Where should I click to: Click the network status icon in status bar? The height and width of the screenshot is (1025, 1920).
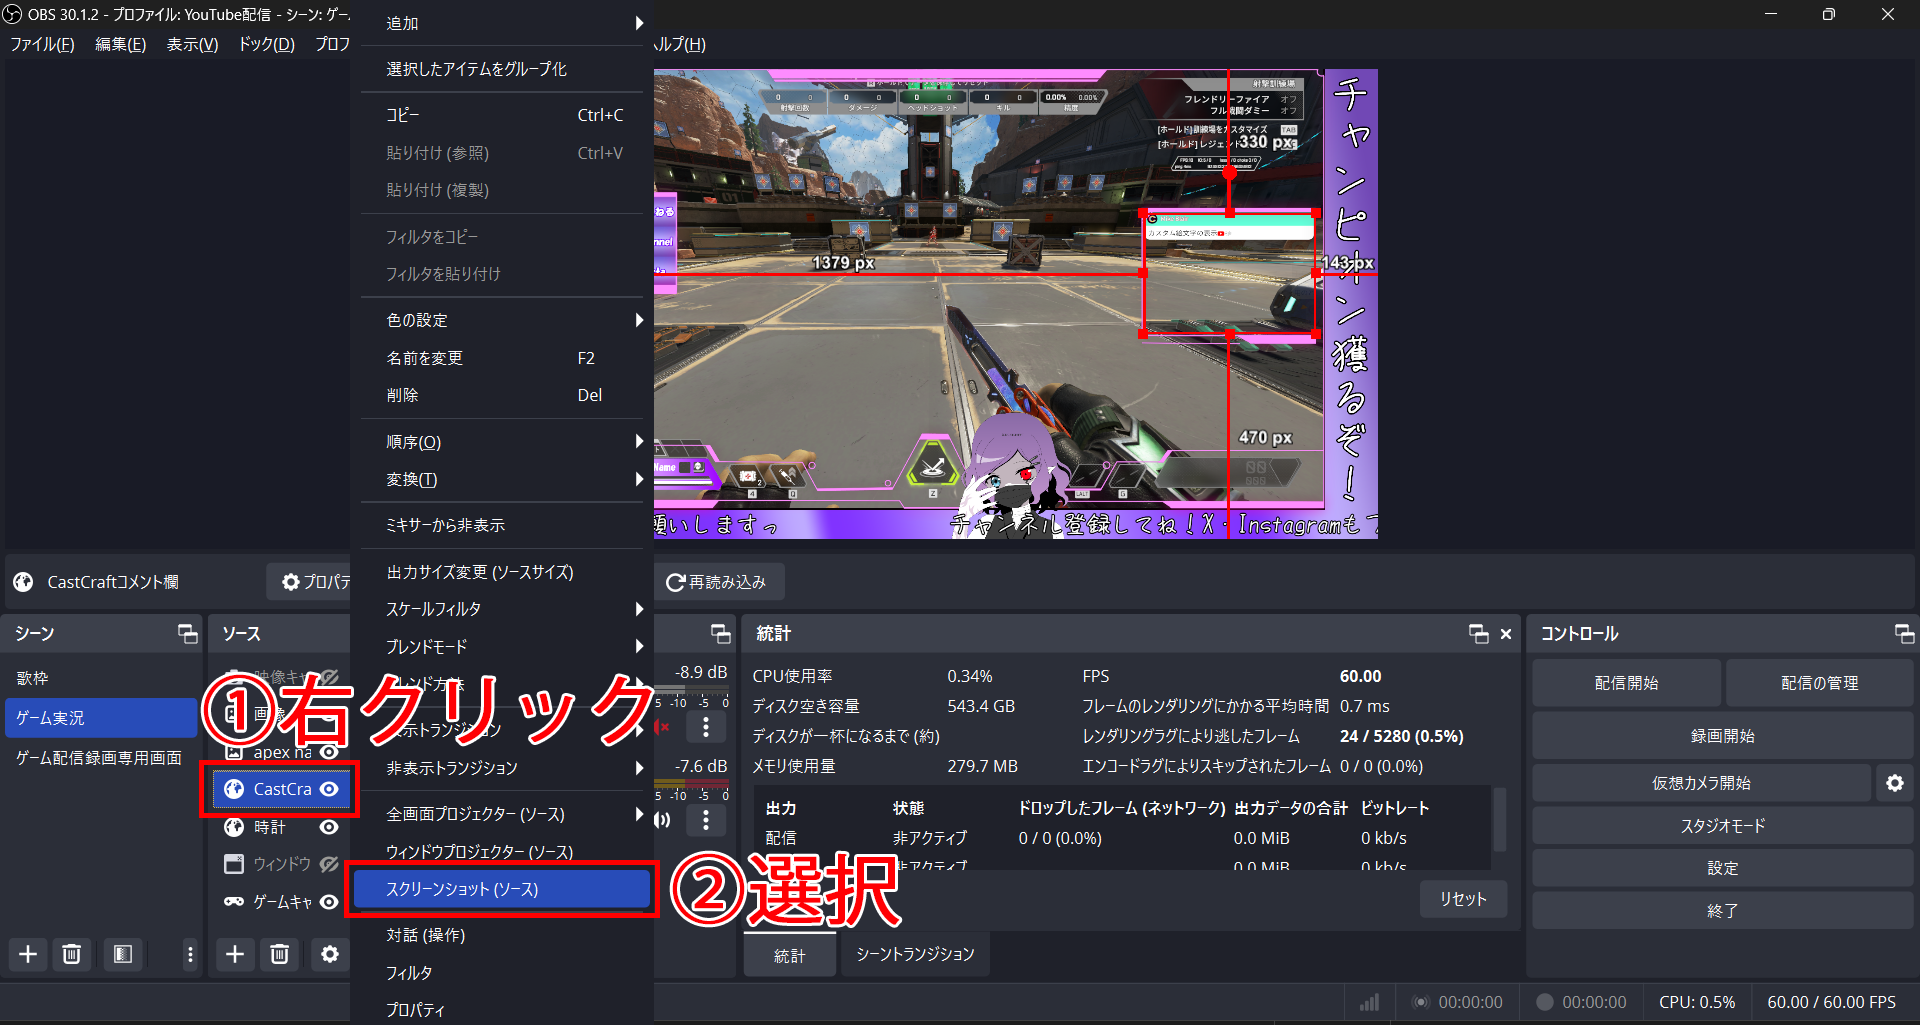tap(1369, 1002)
